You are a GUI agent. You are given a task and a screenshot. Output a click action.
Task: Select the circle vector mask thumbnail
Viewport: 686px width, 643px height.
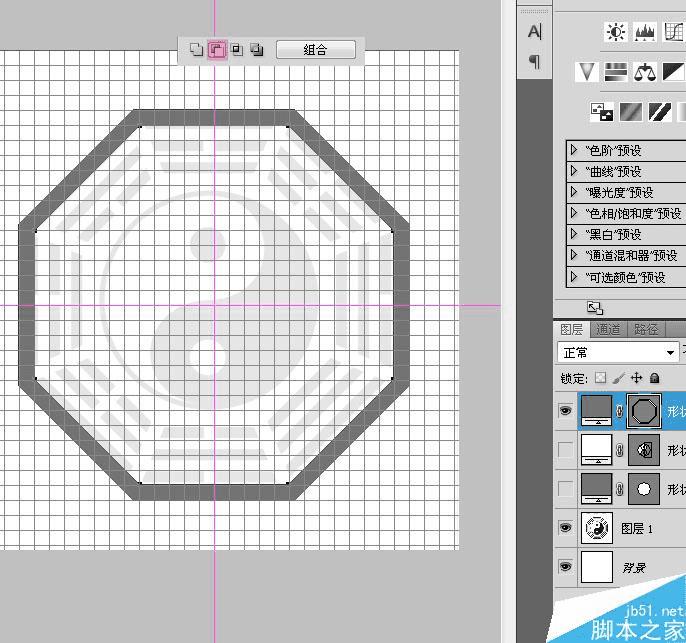tap(644, 489)
